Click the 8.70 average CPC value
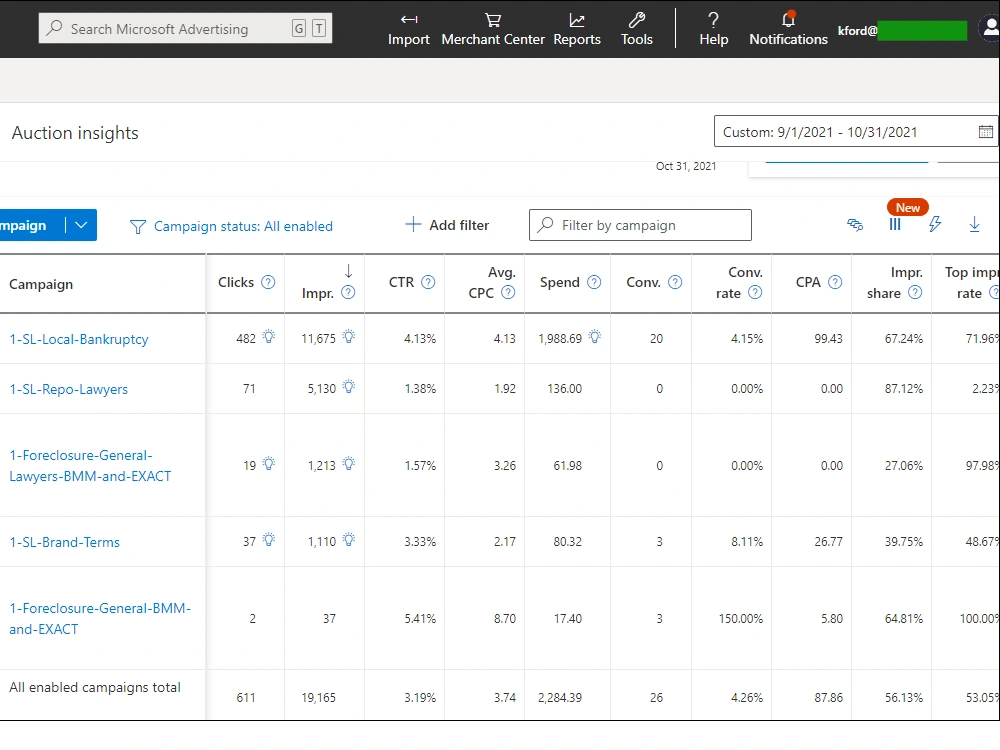Viewport: 1000px width, 750px height. [504, 619]
